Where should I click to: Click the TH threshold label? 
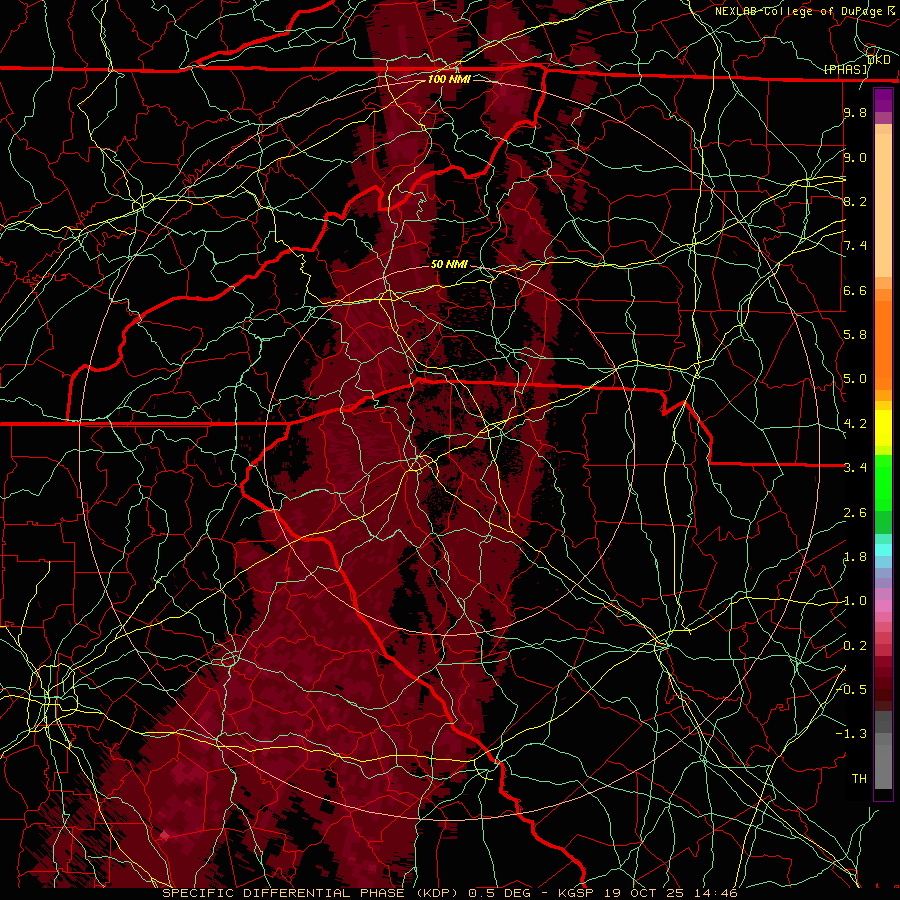859,779
